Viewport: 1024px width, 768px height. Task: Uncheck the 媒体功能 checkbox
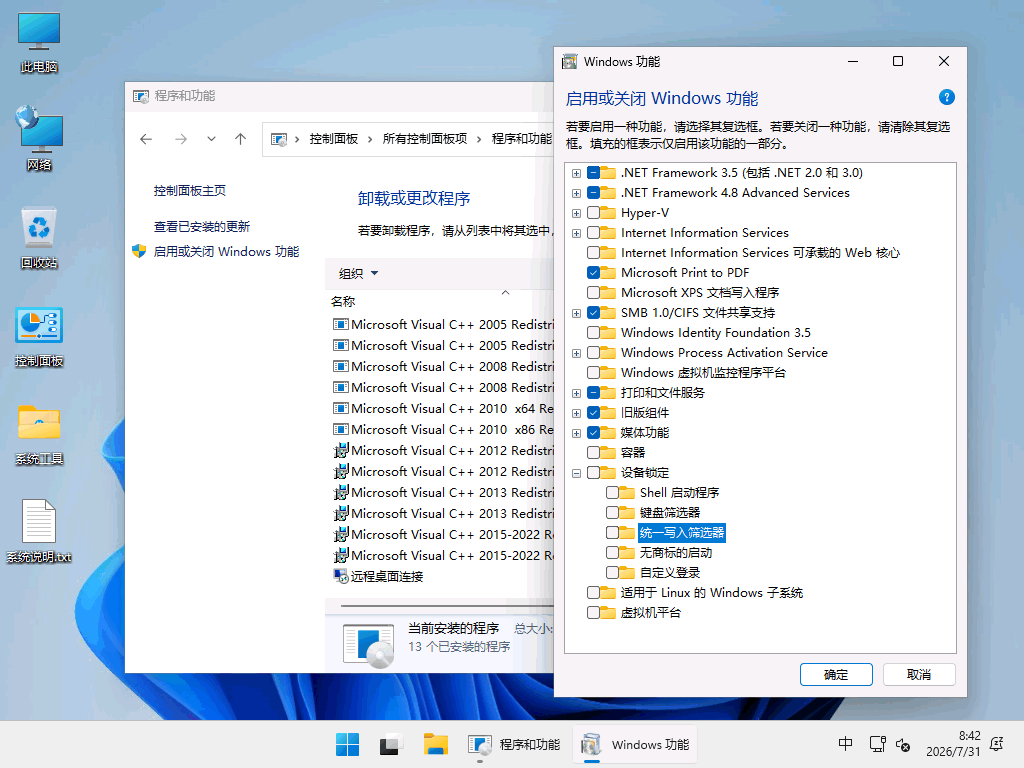(593, 433)
